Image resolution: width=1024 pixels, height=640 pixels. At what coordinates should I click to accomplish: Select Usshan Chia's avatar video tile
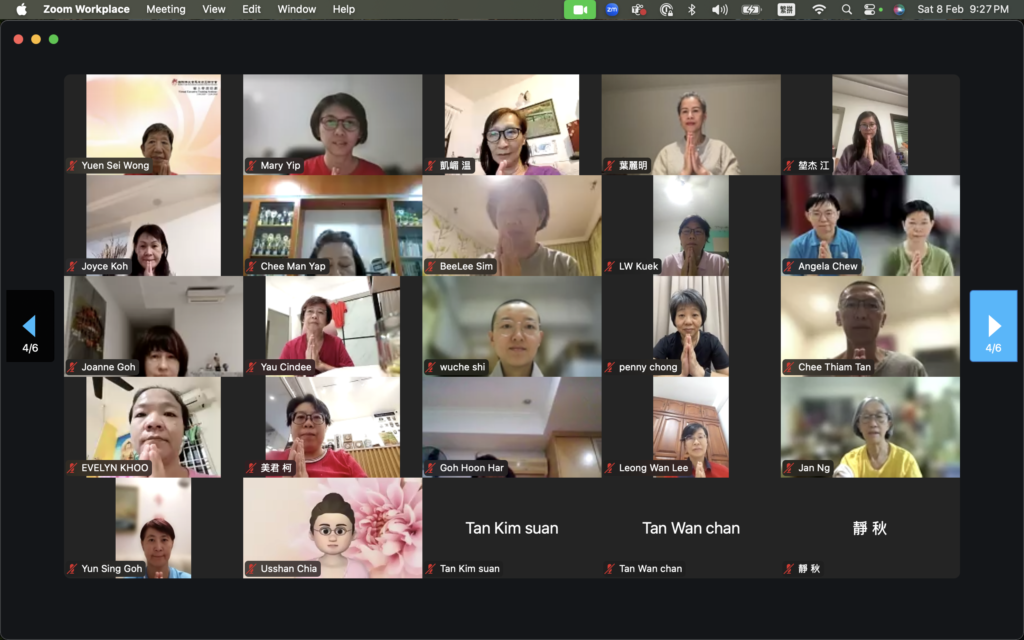pyautogui.click(x=332, y=527)
